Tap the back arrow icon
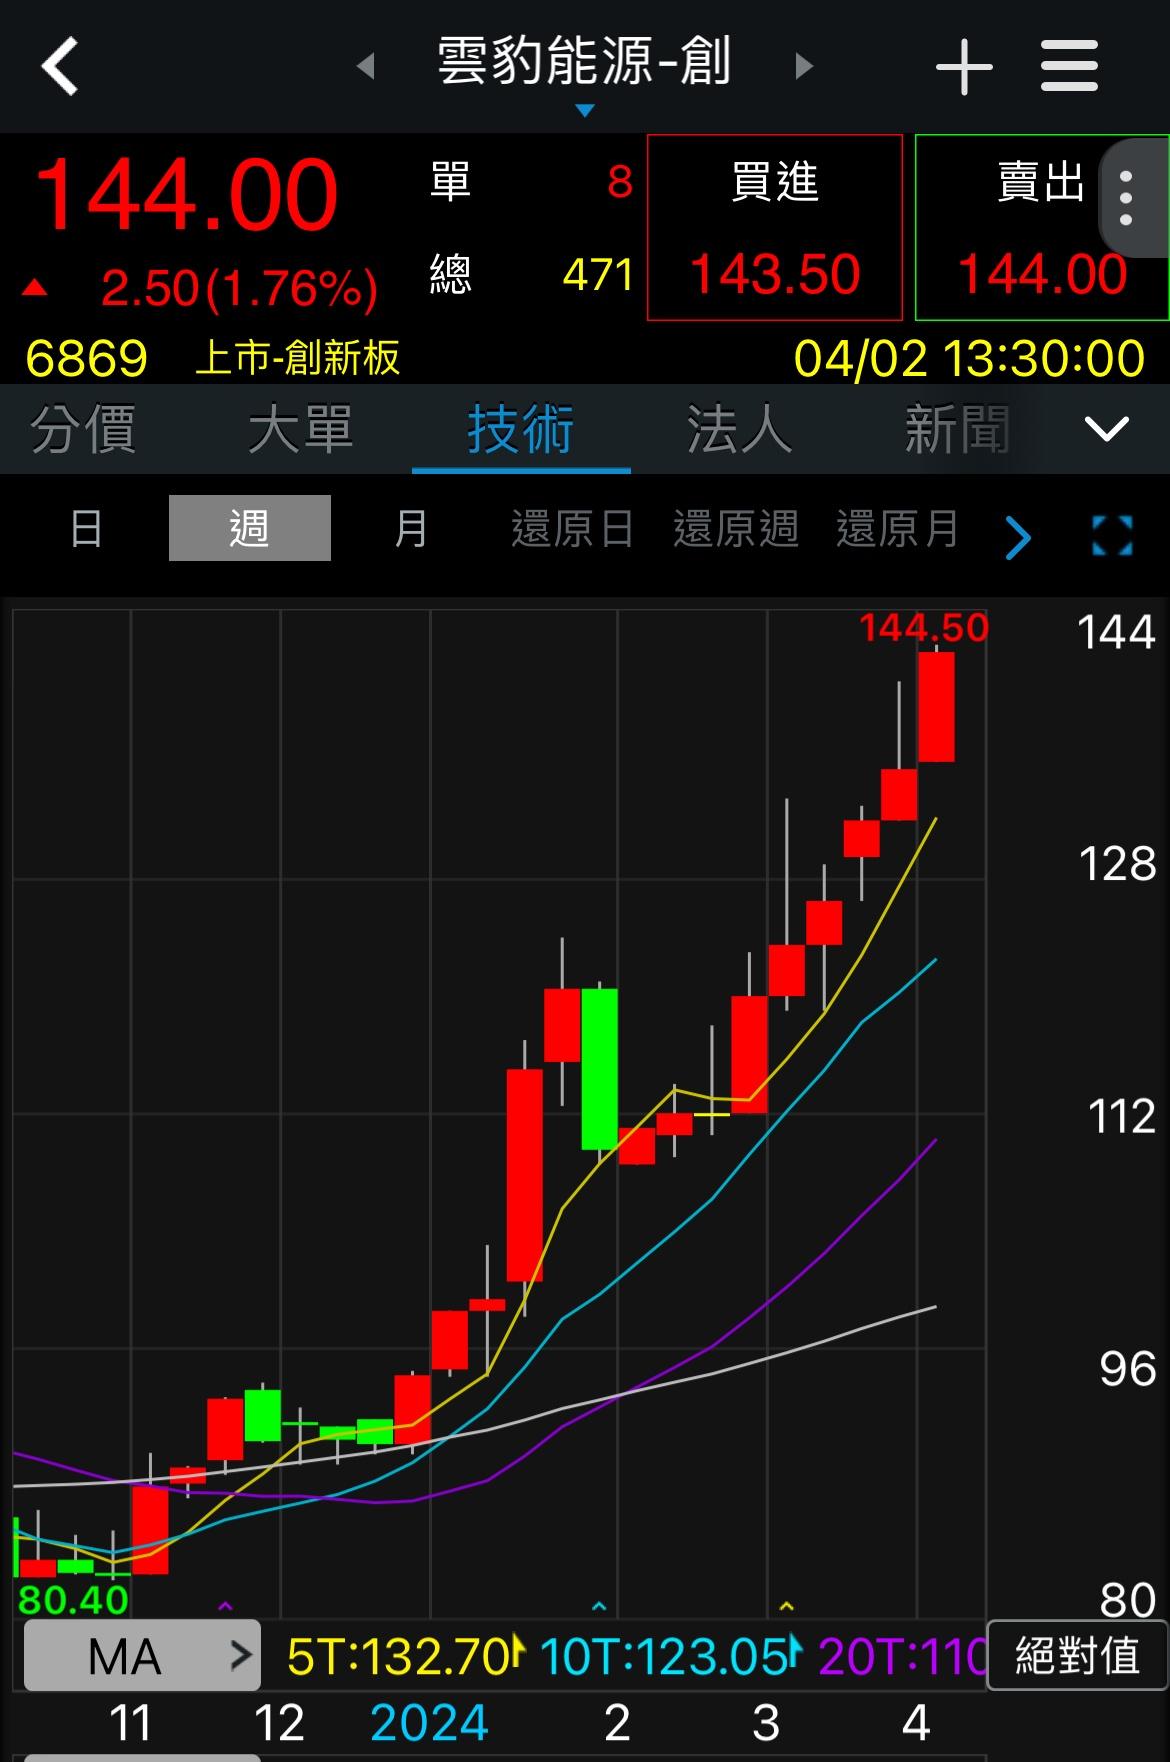 tap(60, 67)
